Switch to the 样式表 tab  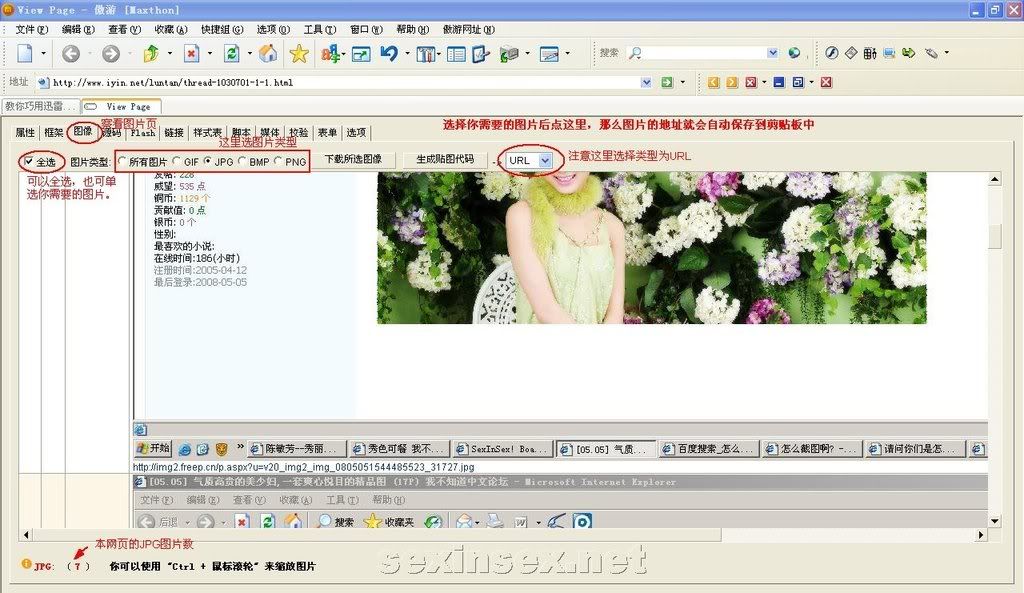coord(208,133)
